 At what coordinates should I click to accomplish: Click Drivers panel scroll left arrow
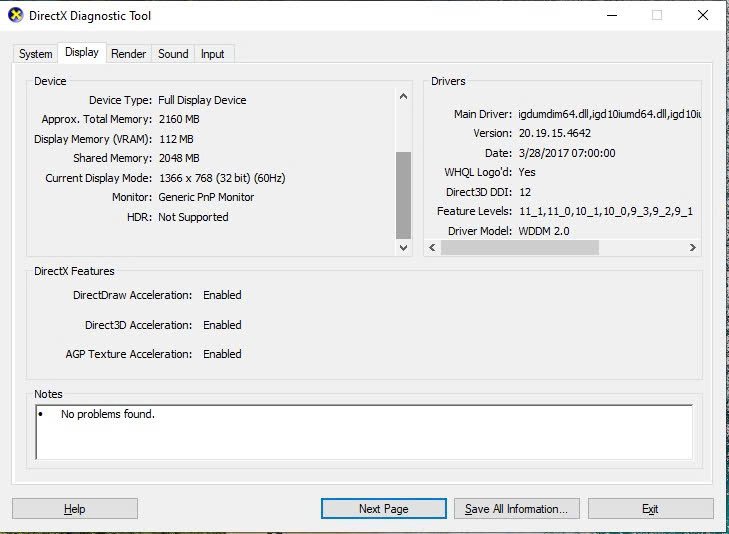pyautogui.click(x=432, y=247)
